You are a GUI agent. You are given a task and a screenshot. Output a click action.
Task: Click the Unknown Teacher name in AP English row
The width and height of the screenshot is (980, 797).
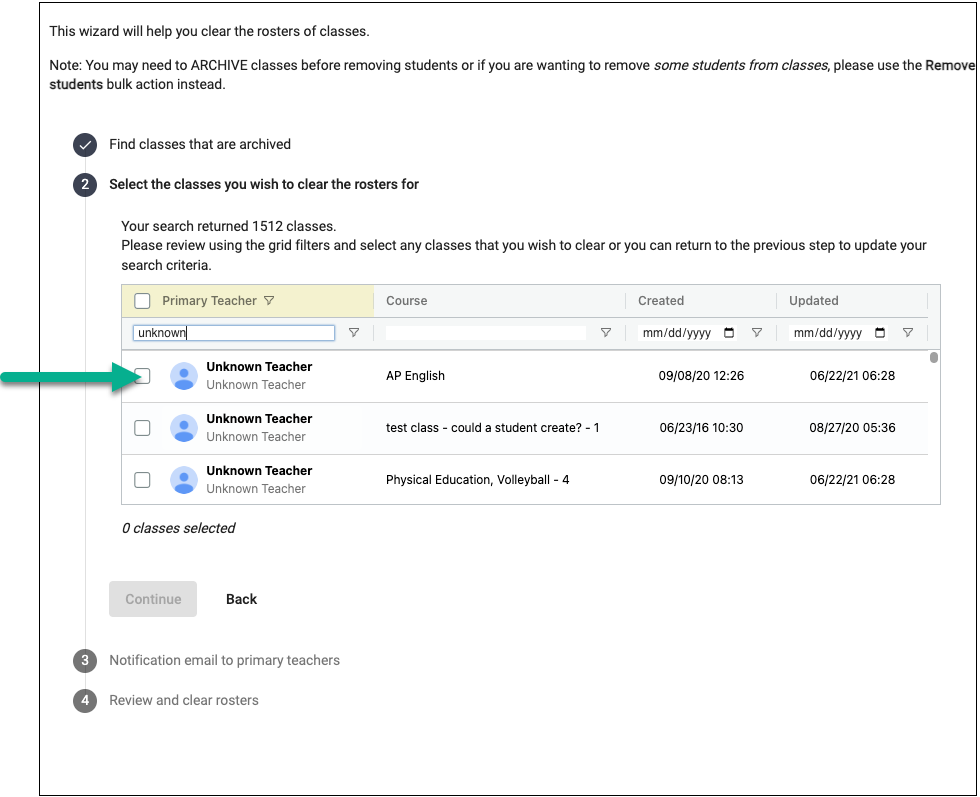click(x=259, y=367)
